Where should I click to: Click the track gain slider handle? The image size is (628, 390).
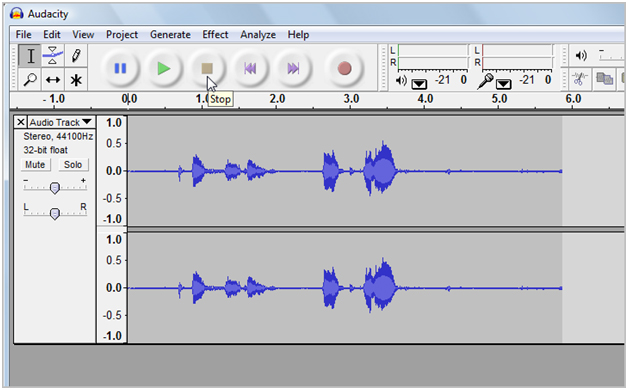point(55,187)
